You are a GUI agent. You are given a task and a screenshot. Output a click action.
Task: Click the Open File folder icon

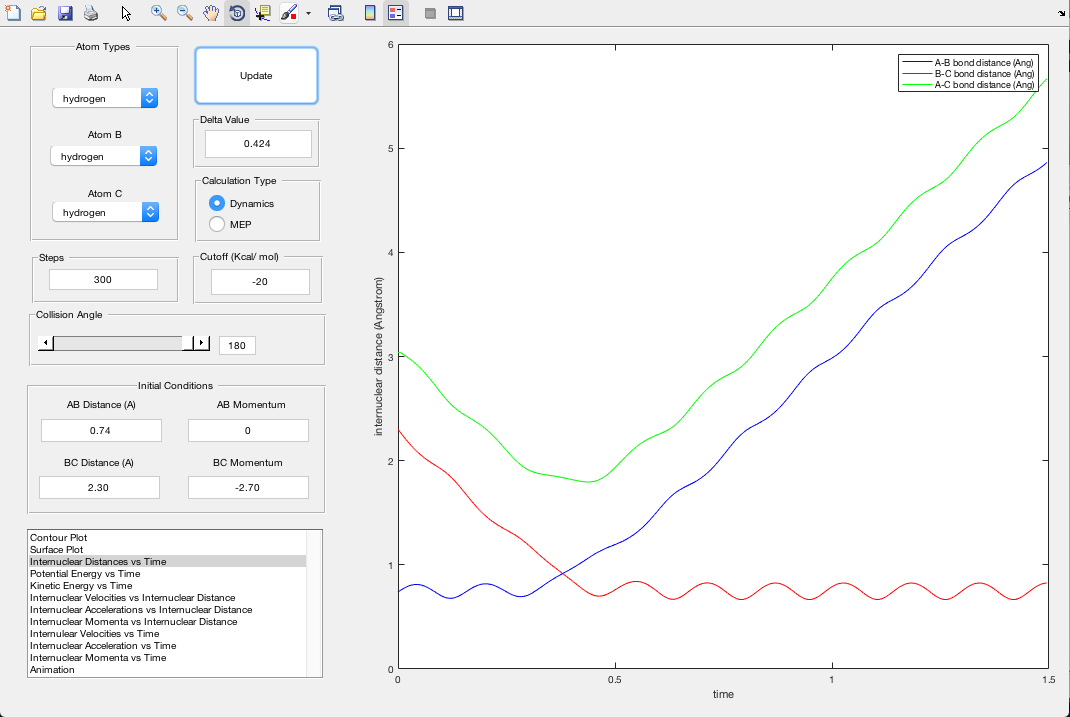pos(39,13)
